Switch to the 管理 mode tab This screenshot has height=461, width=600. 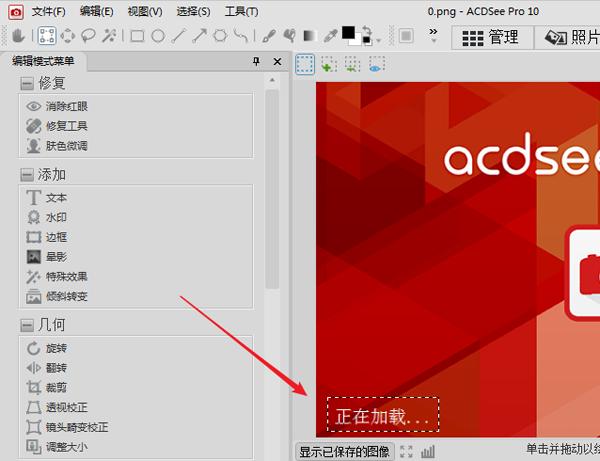pyautogui.click(x=491, y=37)
